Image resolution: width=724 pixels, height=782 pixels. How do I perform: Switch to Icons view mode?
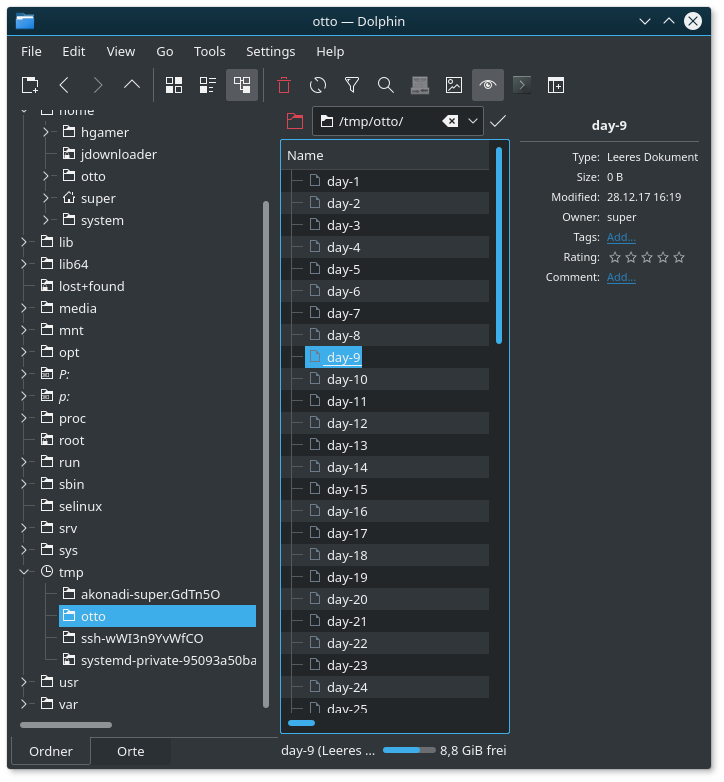pyautogui.click(x=174, y=85)
